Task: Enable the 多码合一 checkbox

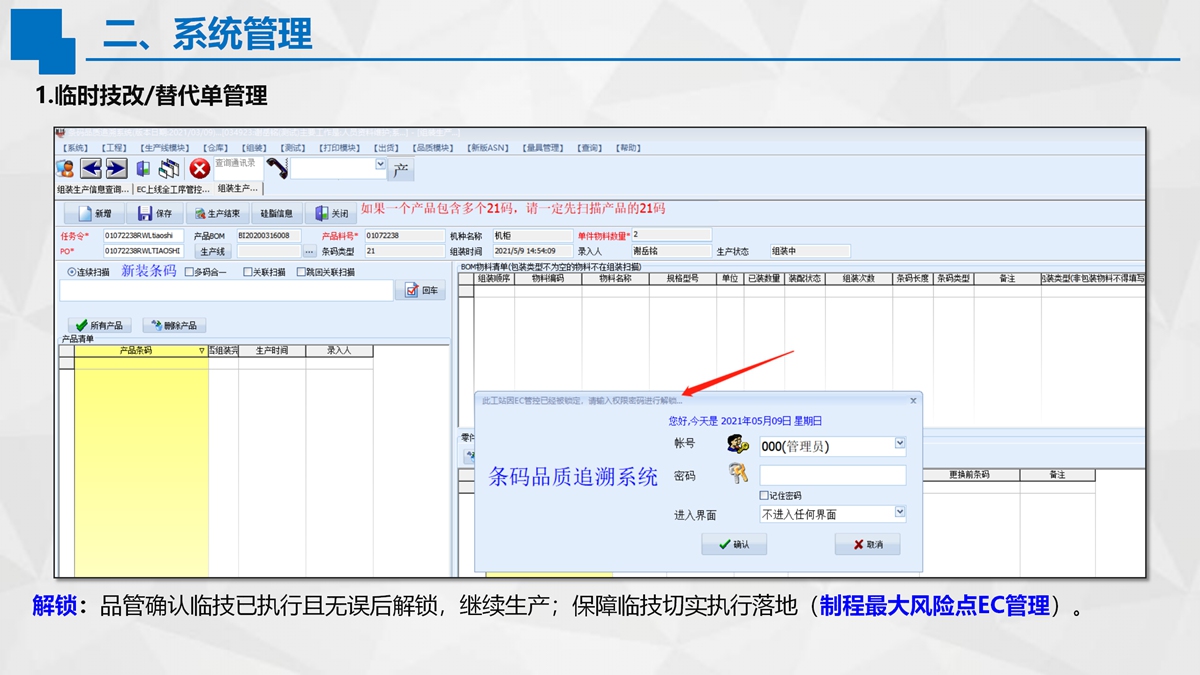Action: pyautogui.click(x=190, y=272)
